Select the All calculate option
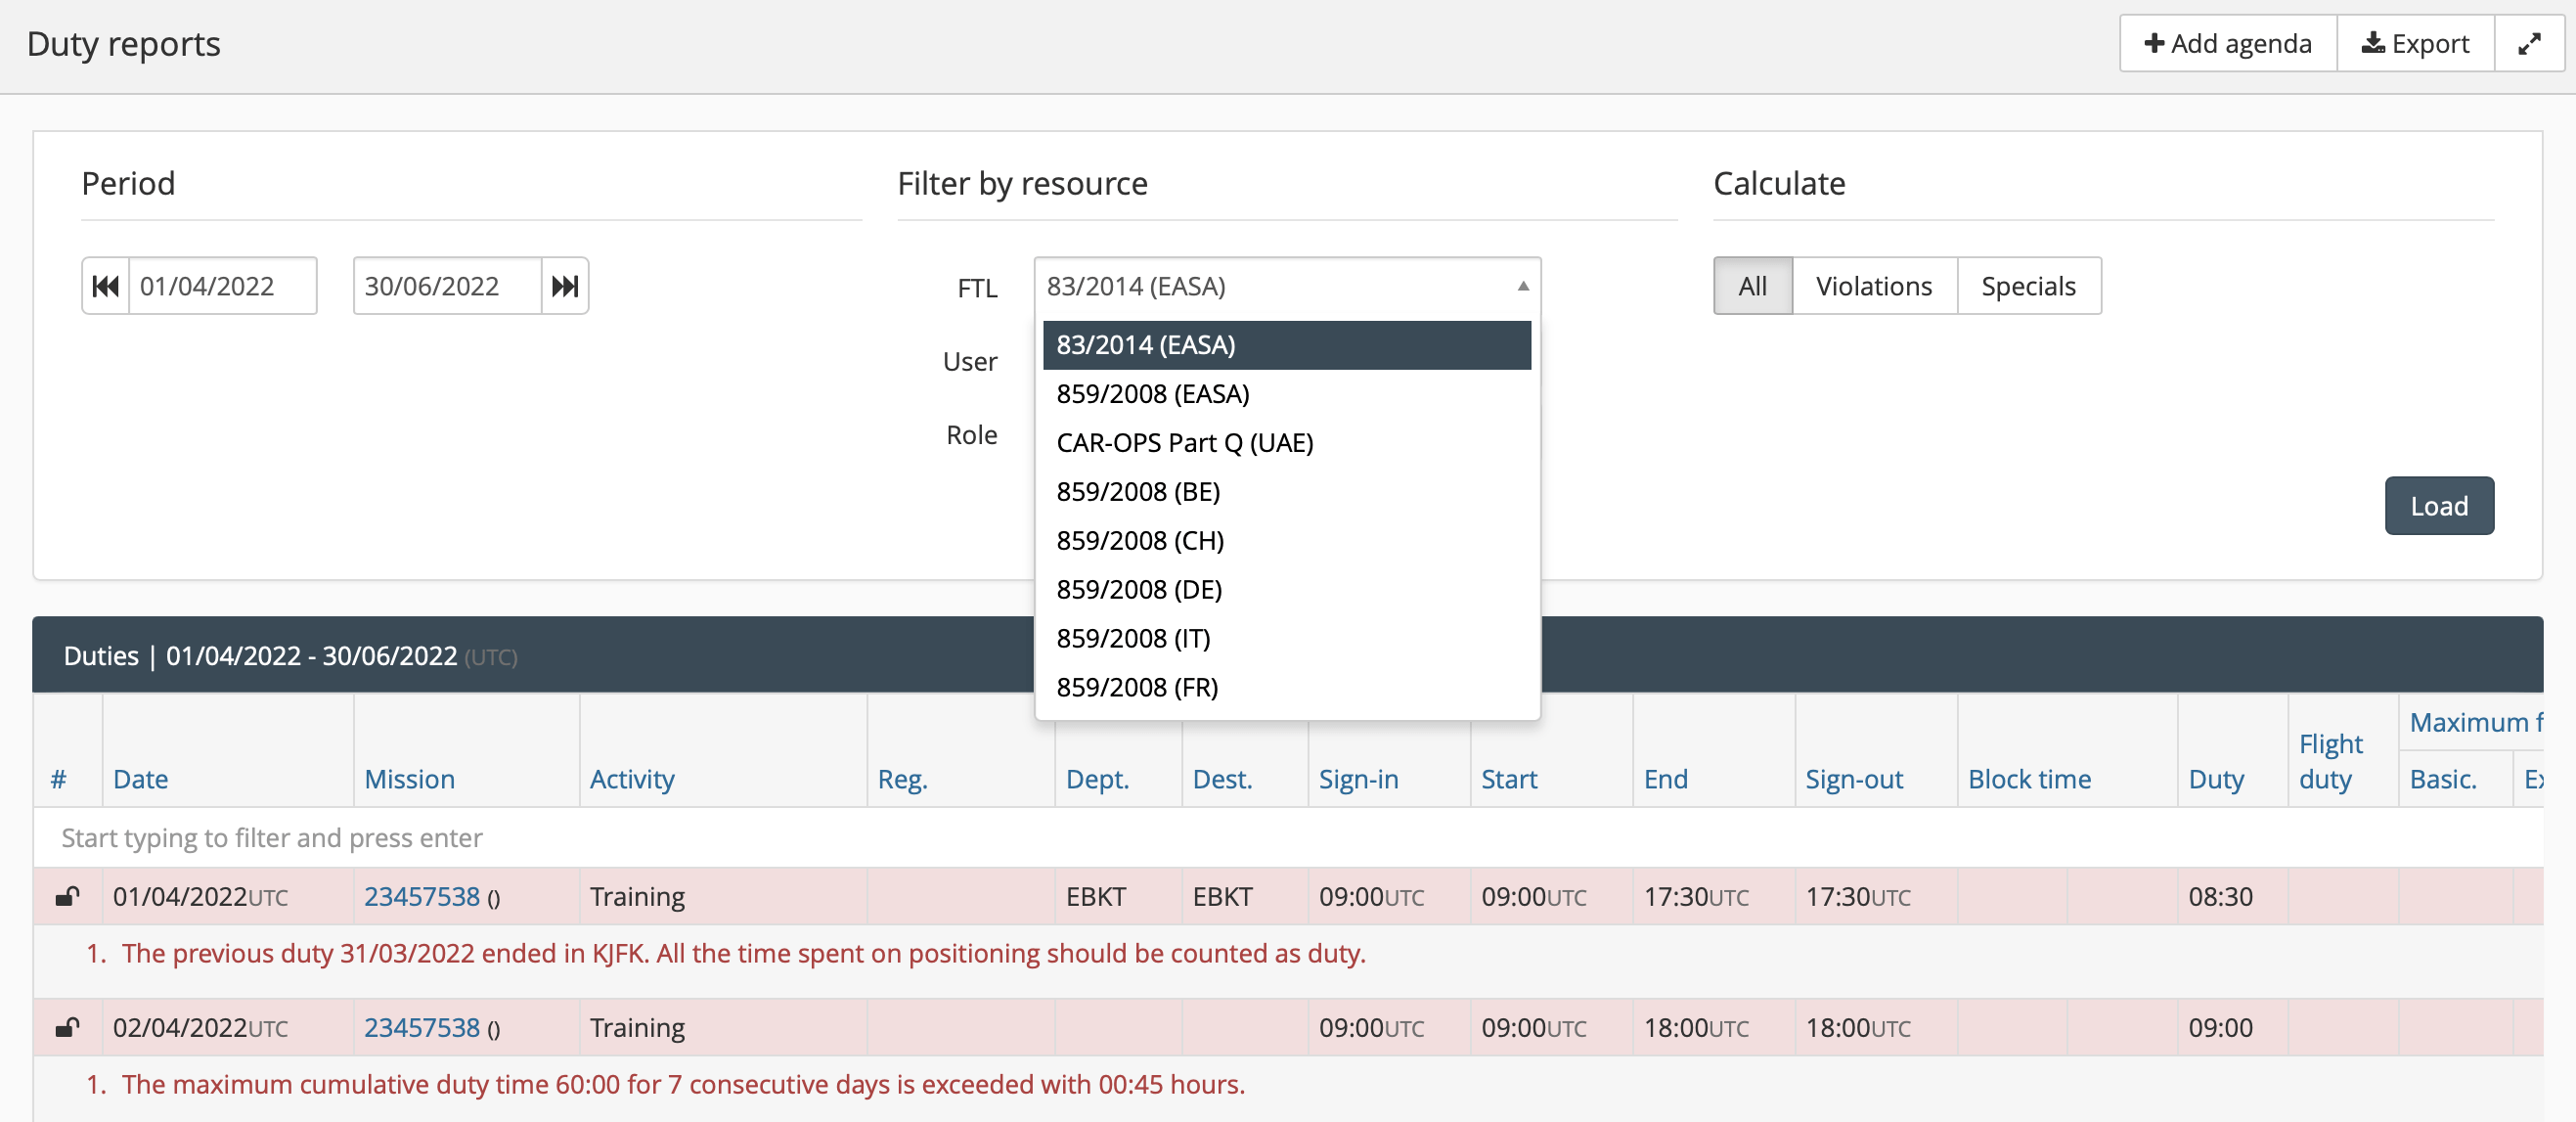2576x1122 pixels. 1752,287
